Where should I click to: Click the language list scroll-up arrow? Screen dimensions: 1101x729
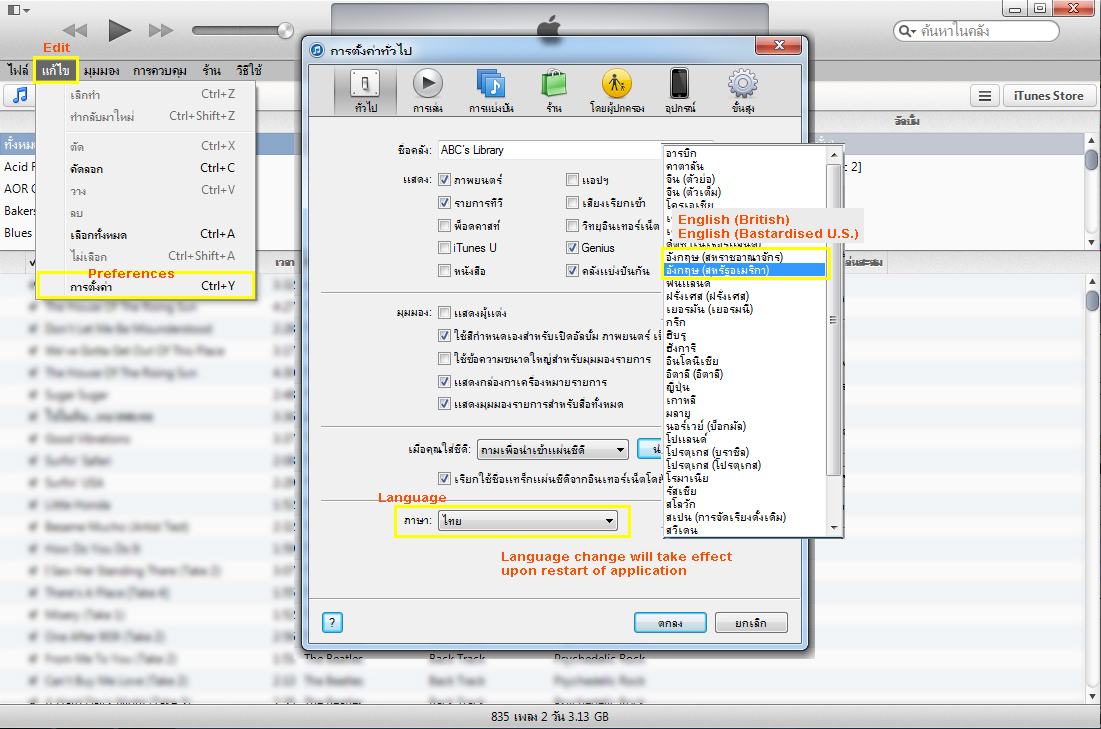[x=834, y=155]
